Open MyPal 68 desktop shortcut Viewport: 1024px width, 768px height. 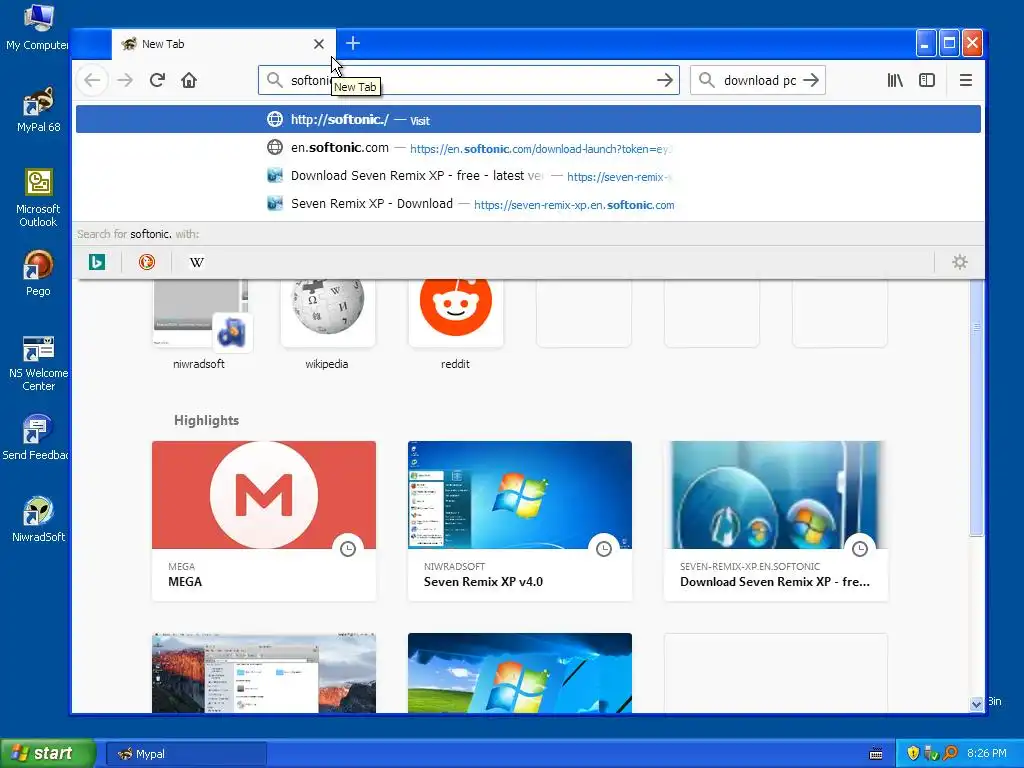click(x=38, y=109)
